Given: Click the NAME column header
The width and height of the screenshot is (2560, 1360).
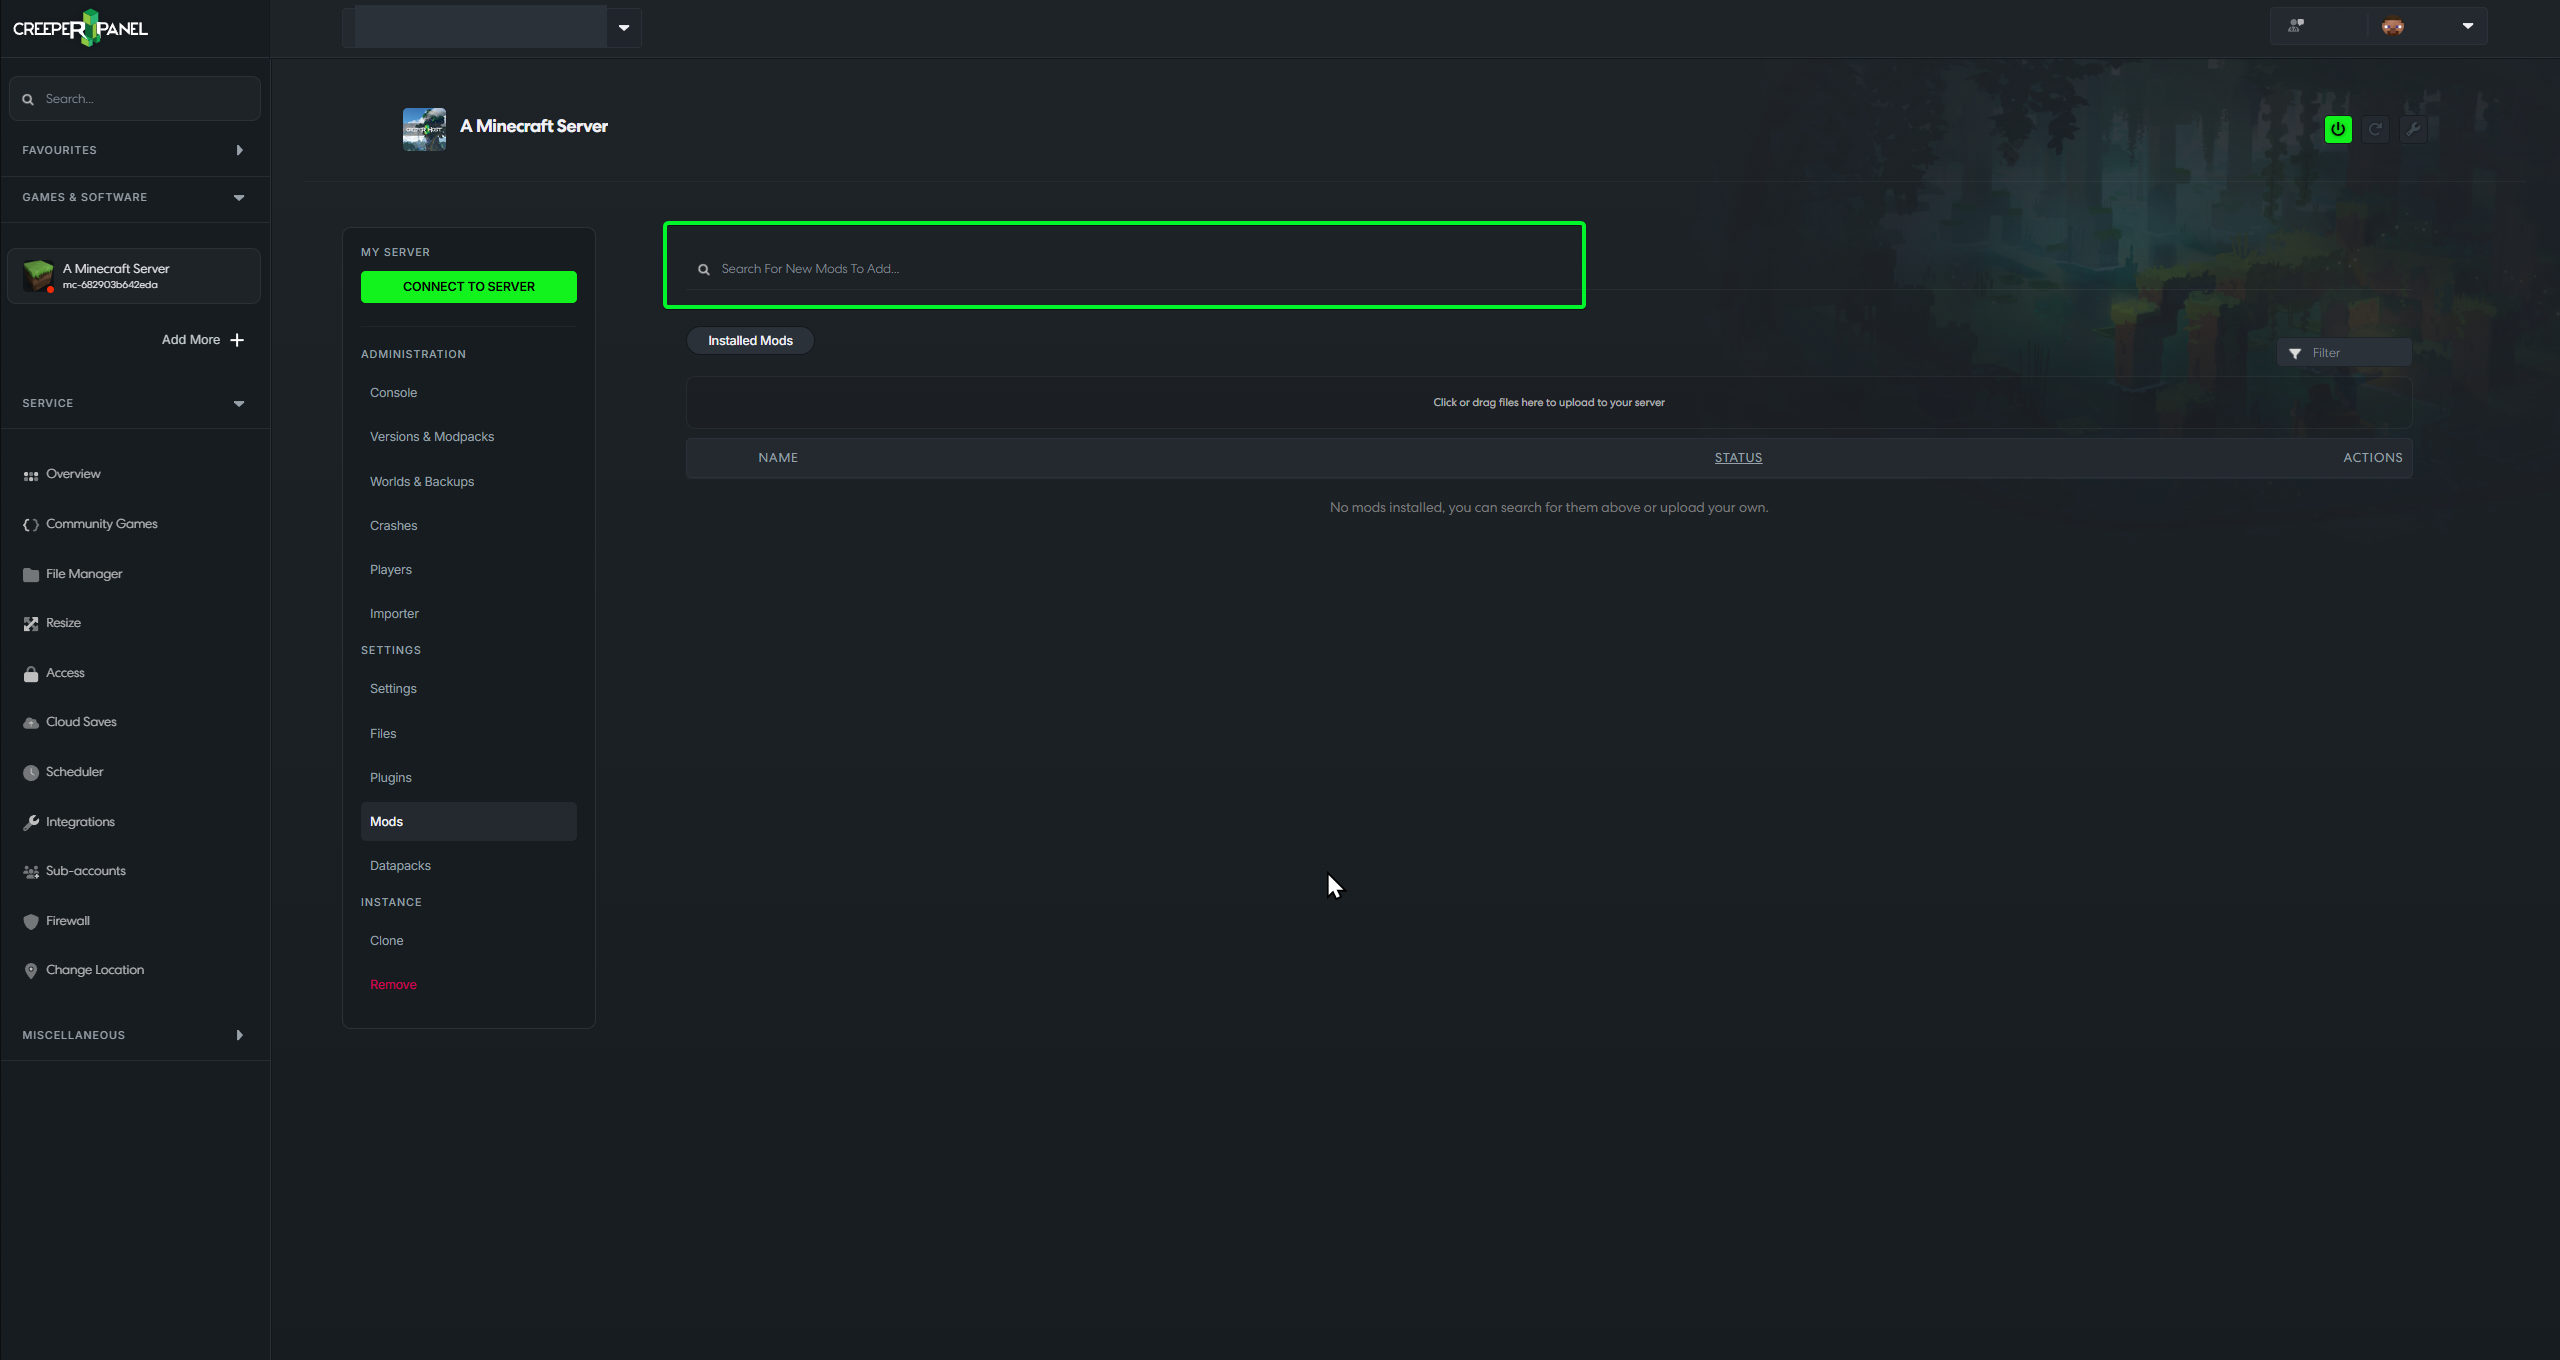Looking at the screenshot, I should tap(778, 458).
